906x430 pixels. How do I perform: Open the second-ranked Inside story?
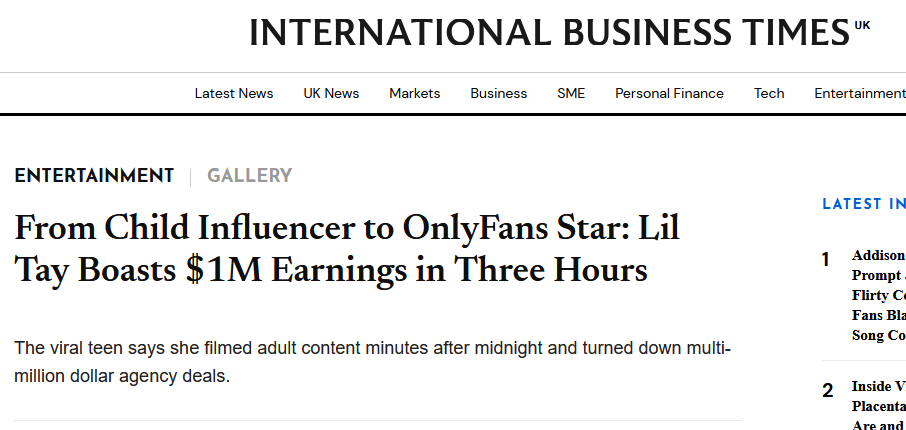click(x=878, y=405)
